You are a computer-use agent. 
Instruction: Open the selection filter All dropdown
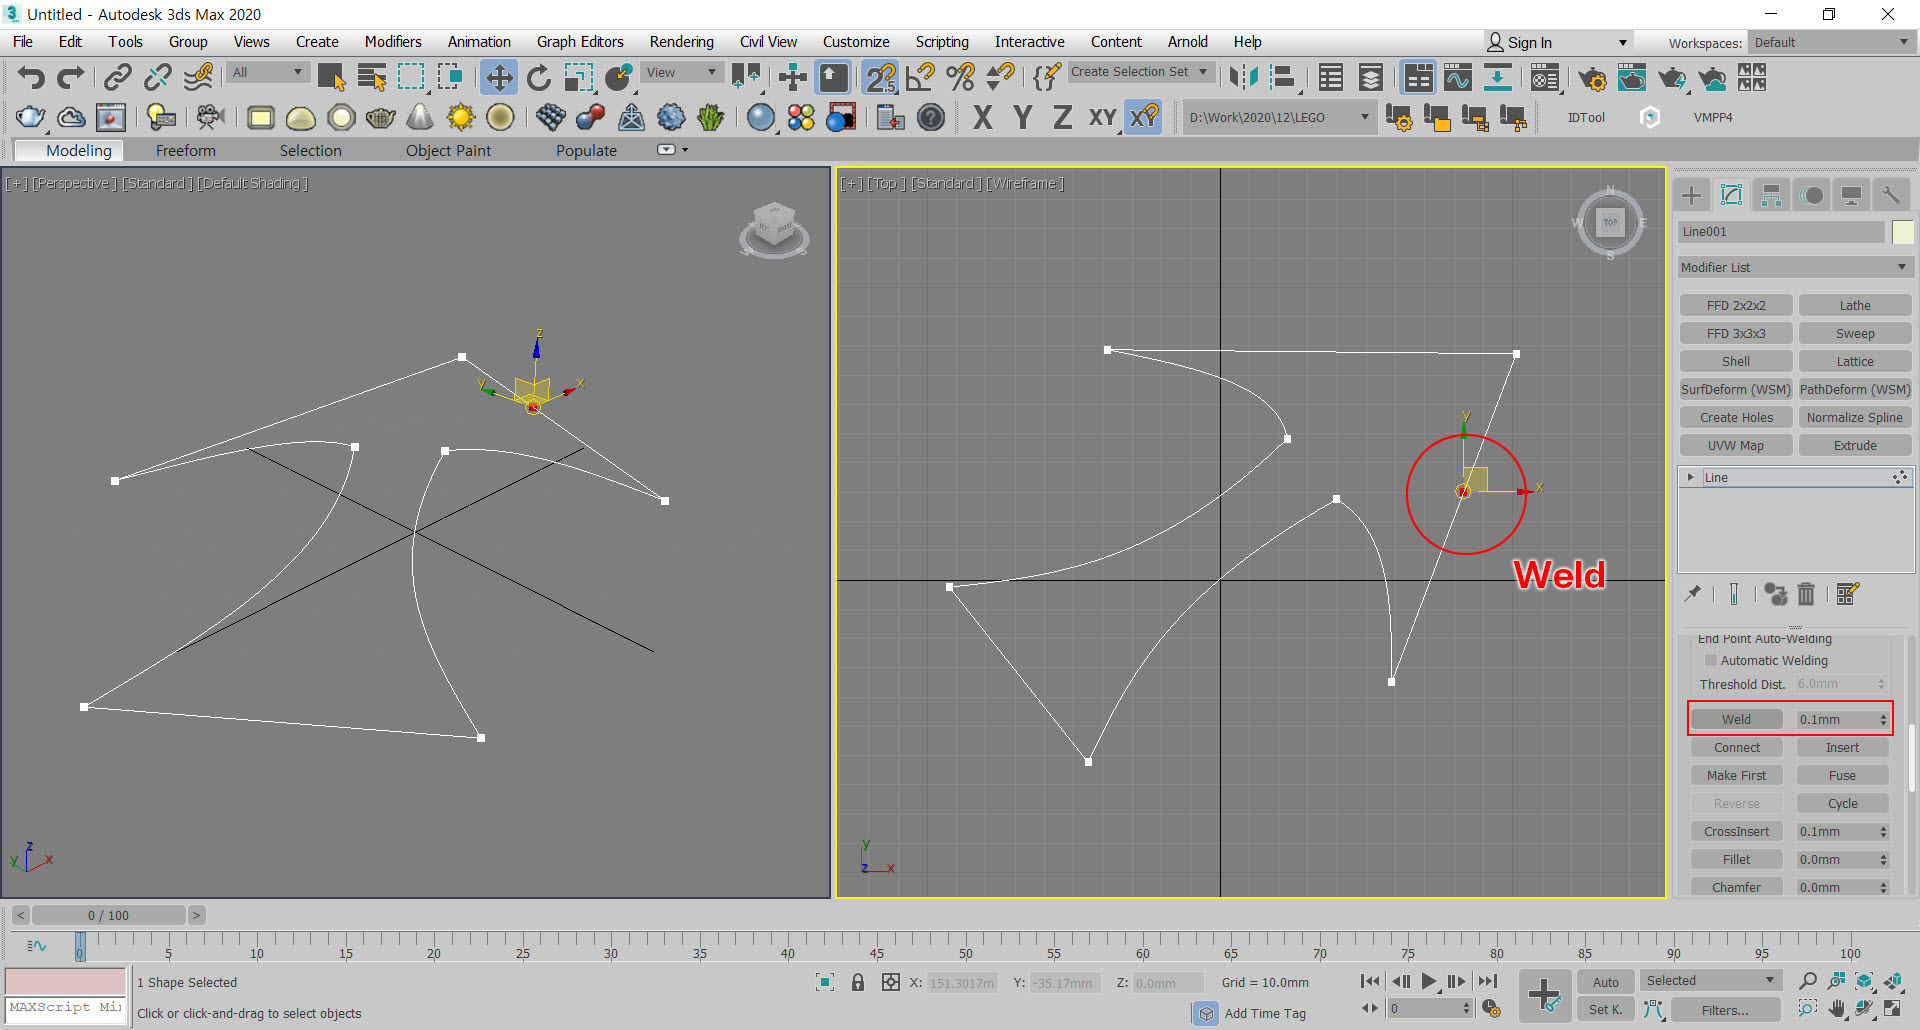pyautogui.click(x=267, y=72)
